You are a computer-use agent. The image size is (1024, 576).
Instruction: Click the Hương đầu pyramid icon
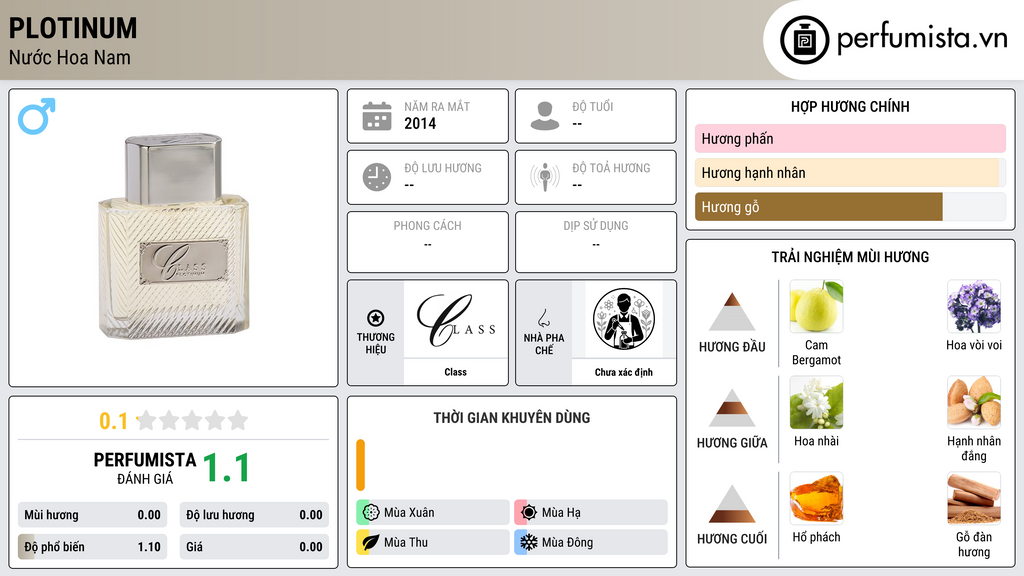point(732,312)
